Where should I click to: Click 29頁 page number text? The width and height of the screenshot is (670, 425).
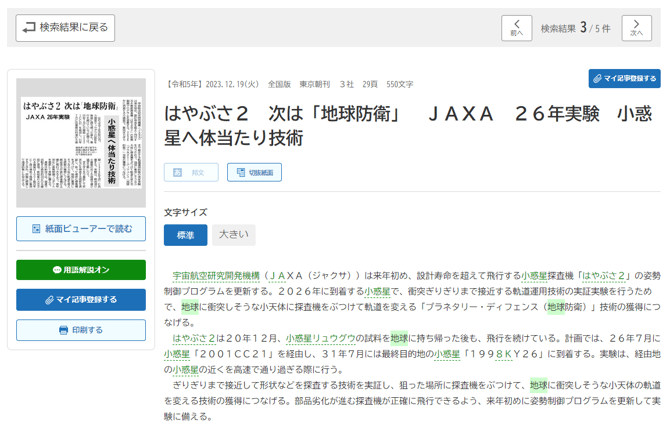(370, 84)
